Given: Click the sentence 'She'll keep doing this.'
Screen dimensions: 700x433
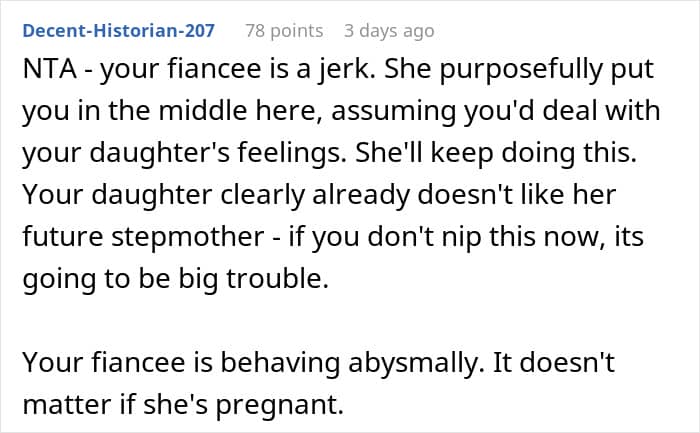Looking at the screenshot, I should [496, 153].
